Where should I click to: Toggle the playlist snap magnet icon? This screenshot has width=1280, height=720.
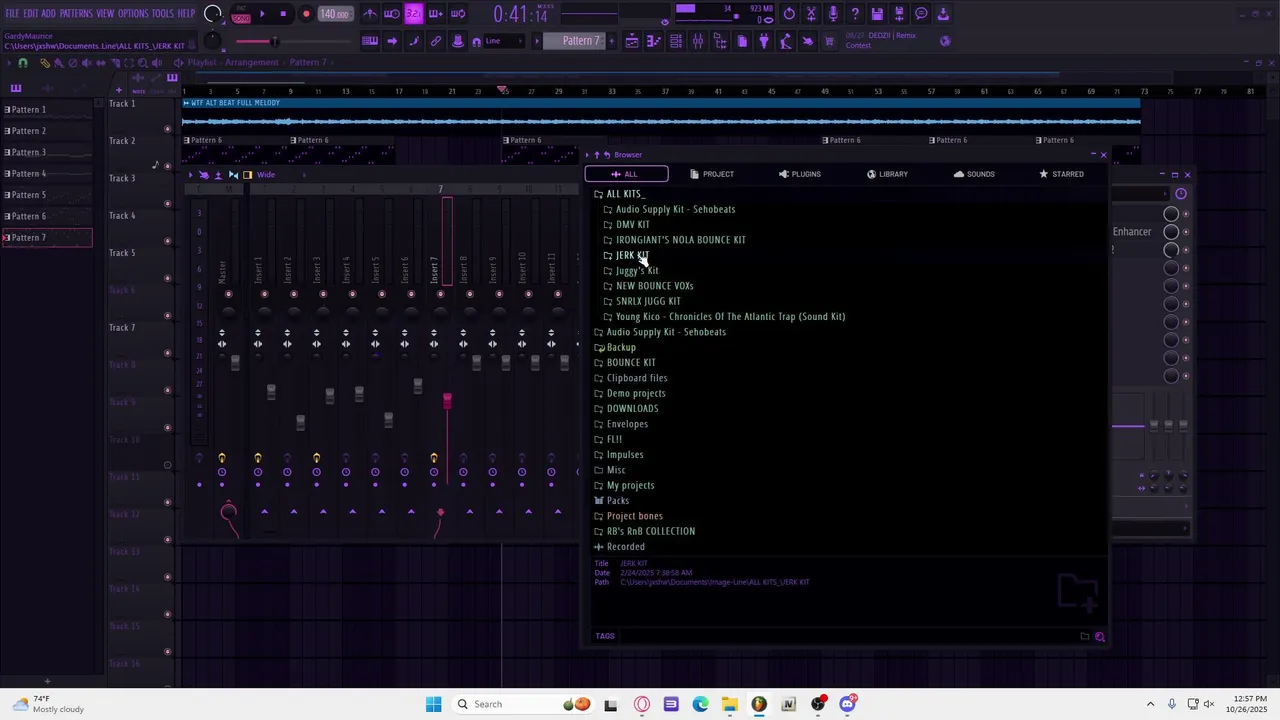22,63
